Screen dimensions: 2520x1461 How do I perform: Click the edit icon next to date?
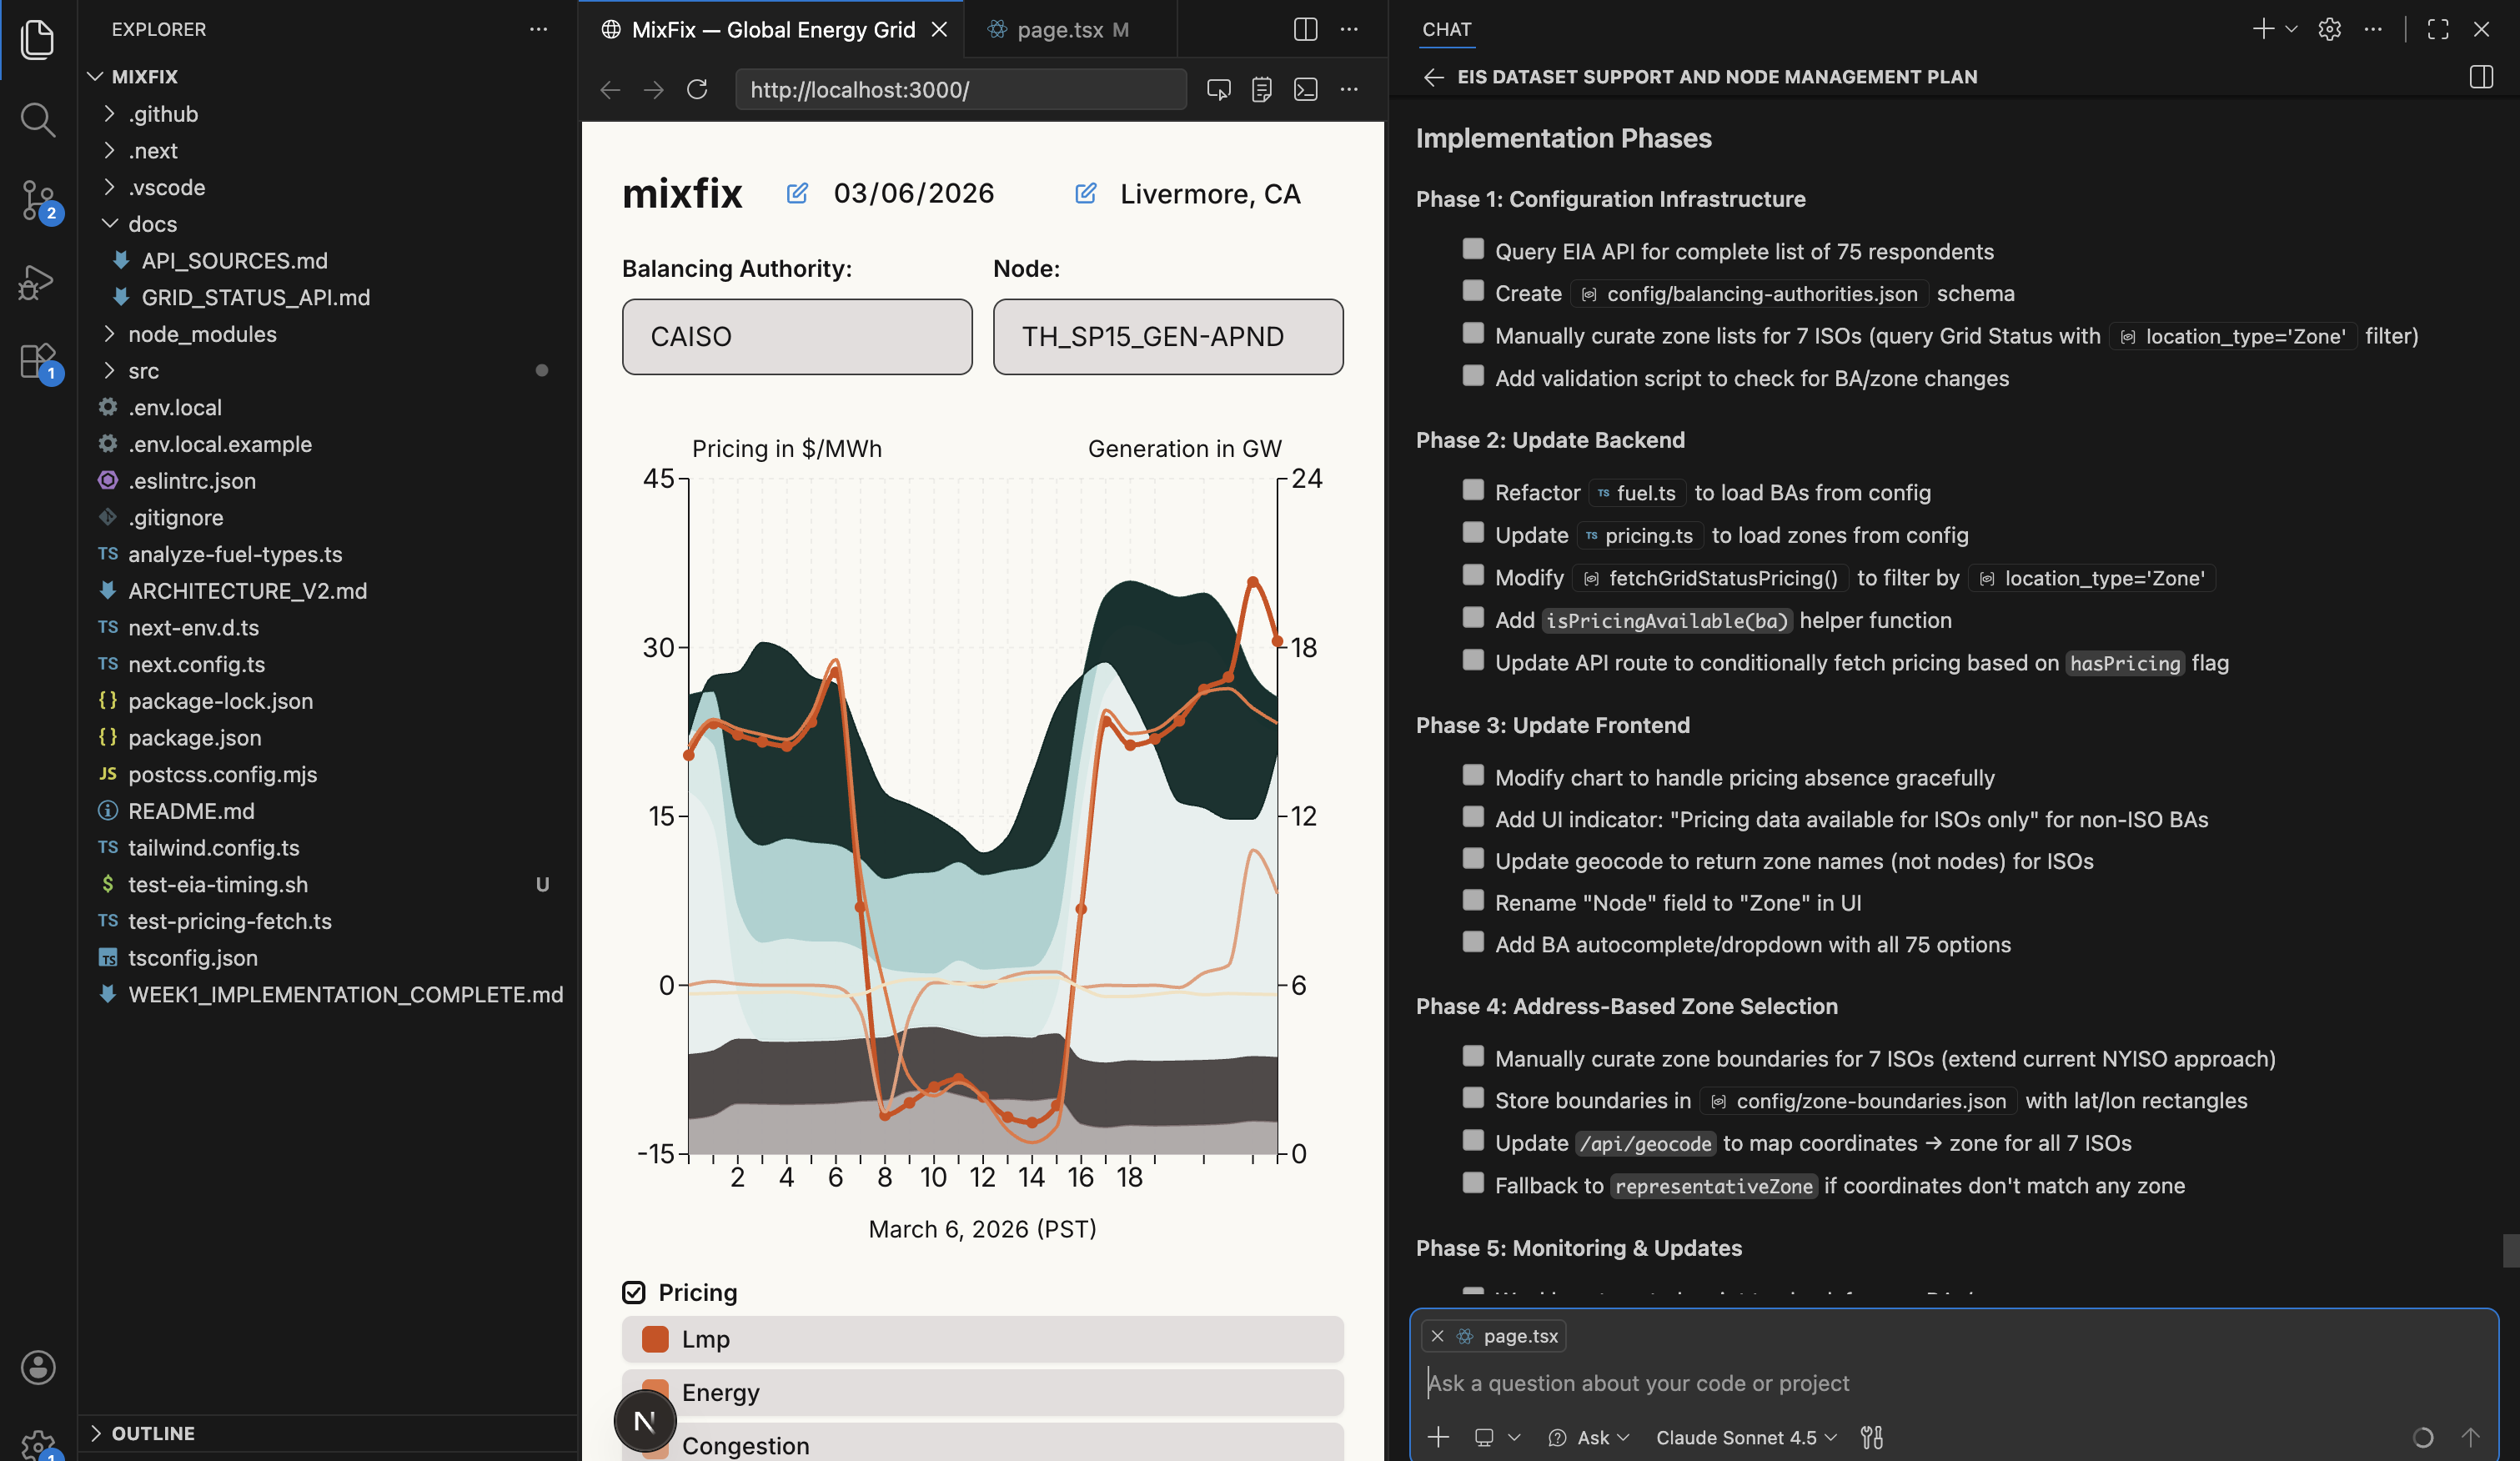797,194
